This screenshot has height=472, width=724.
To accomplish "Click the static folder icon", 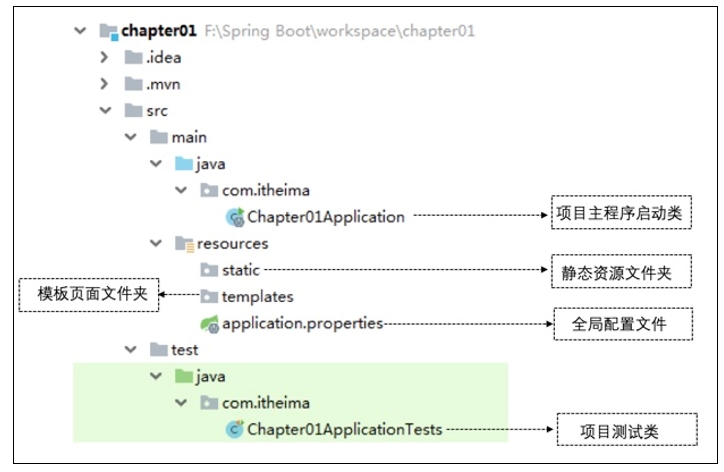I will click(209, 270).
